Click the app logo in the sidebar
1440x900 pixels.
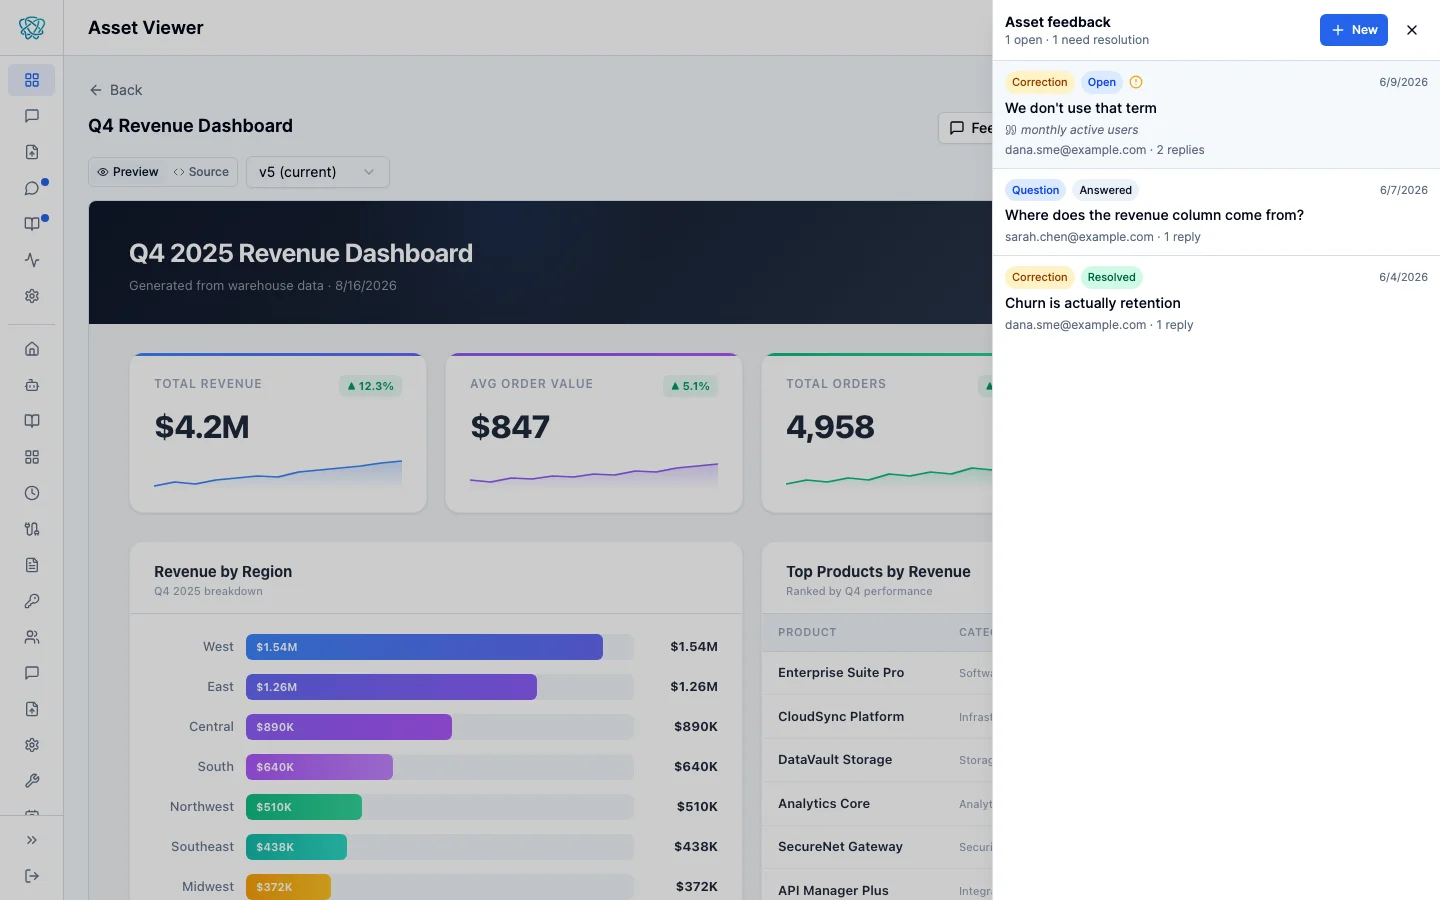pos(32,28)
